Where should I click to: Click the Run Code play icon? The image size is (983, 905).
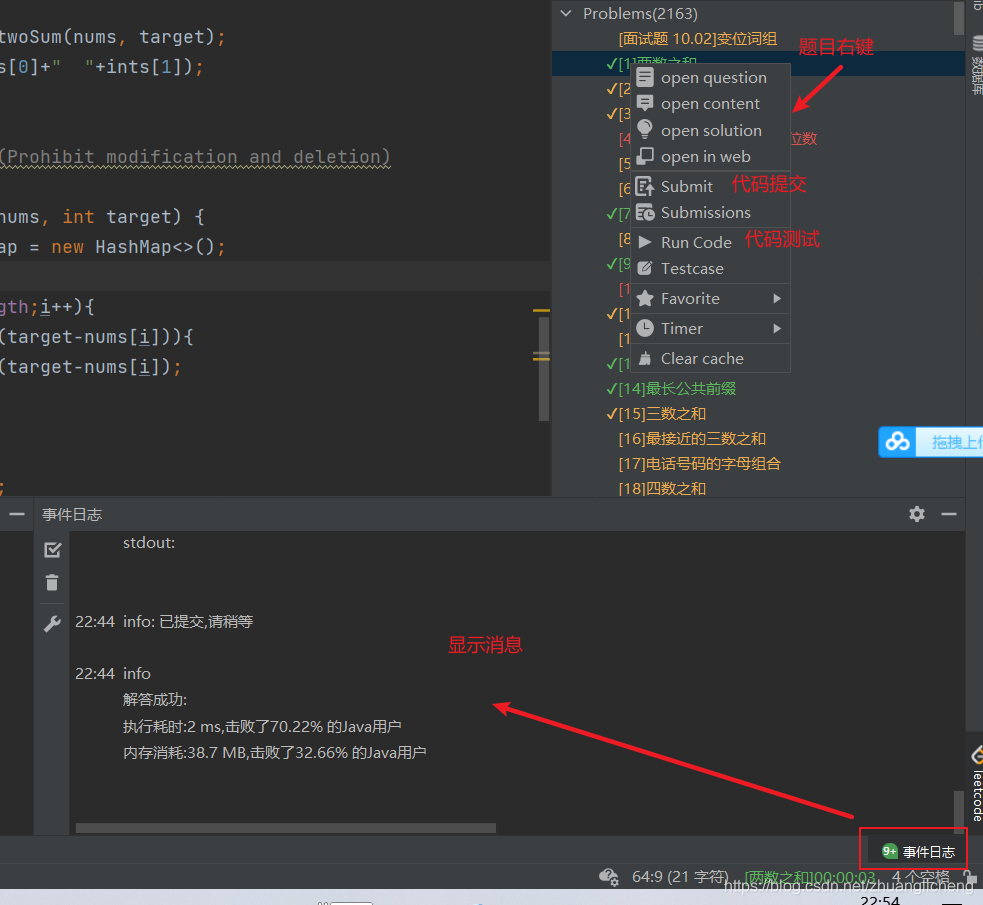(644, 242)
